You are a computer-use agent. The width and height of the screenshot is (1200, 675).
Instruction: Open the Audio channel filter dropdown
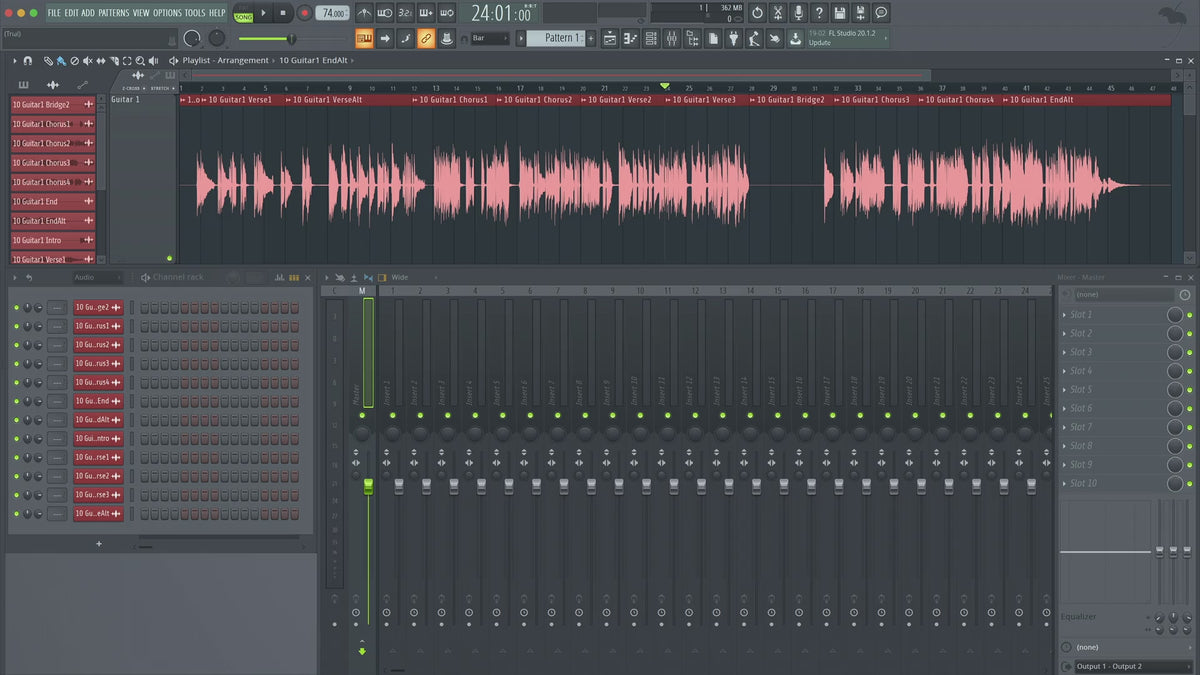coord(97,277)
